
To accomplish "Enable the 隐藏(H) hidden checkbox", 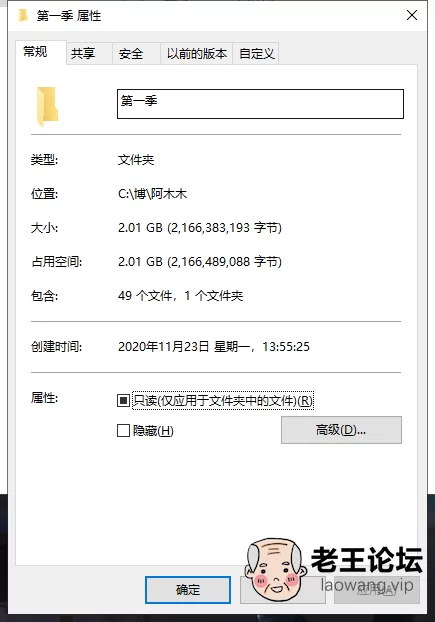I will [x=123, y=430].
